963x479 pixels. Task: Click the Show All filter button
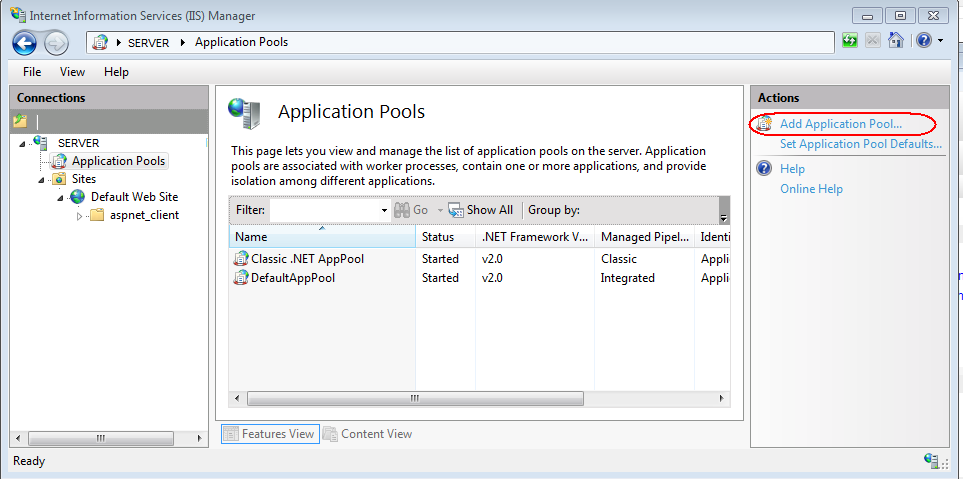(x=481, y=210)
